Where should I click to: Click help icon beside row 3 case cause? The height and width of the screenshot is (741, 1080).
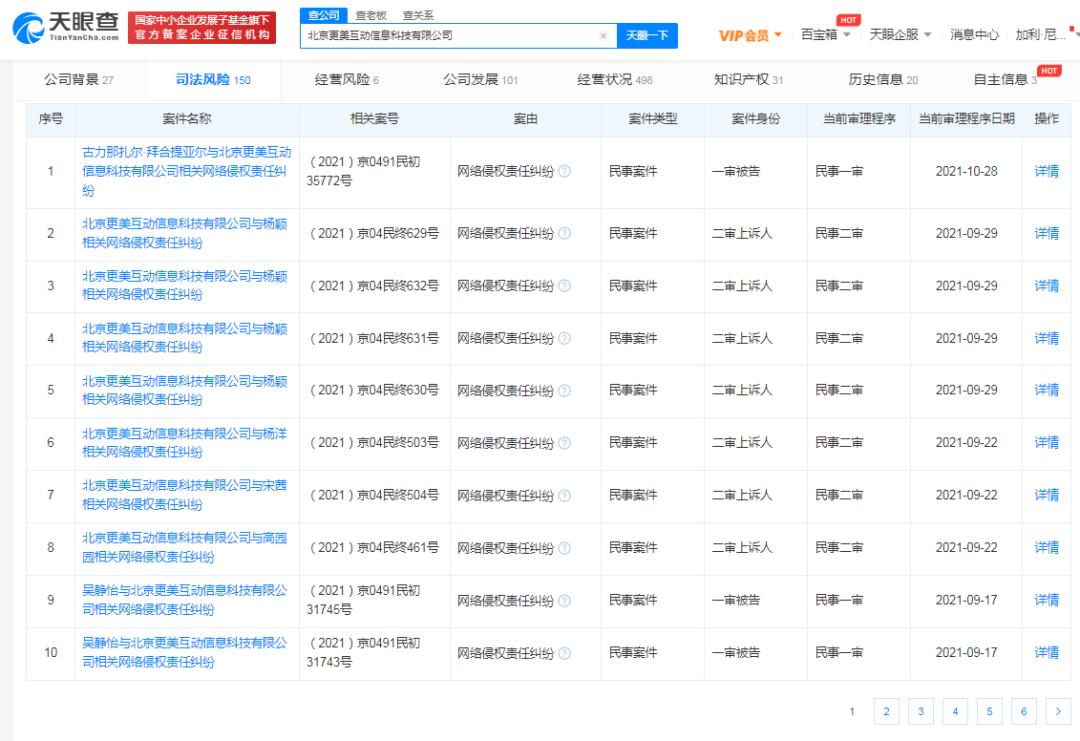pyautogui.click(x=565, y=286)
